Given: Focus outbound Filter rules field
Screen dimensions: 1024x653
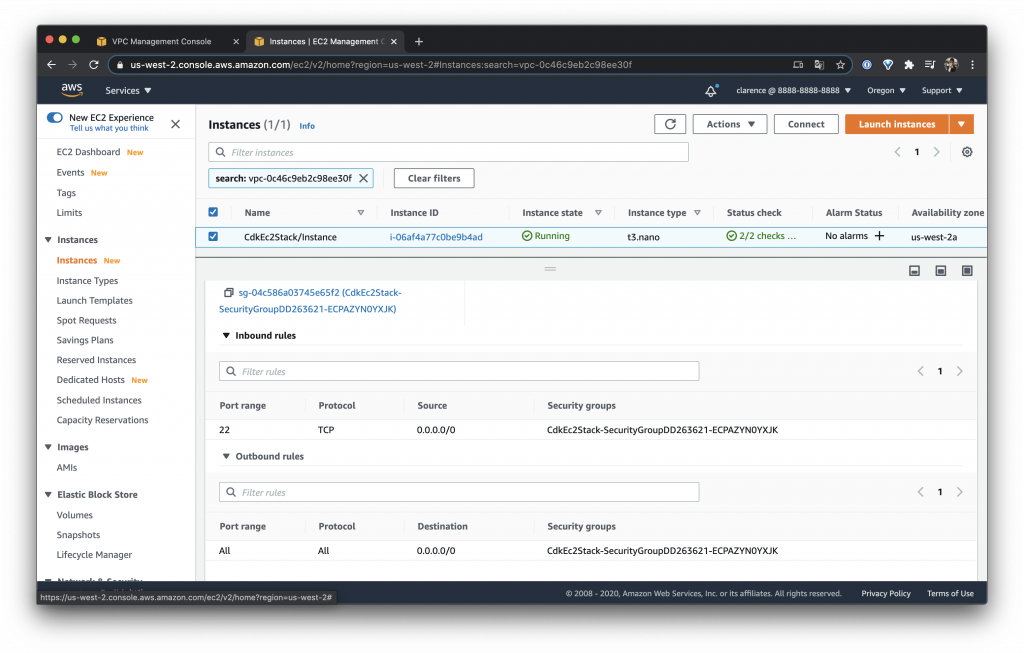Looking at the screenshot, I should (459, 492).
